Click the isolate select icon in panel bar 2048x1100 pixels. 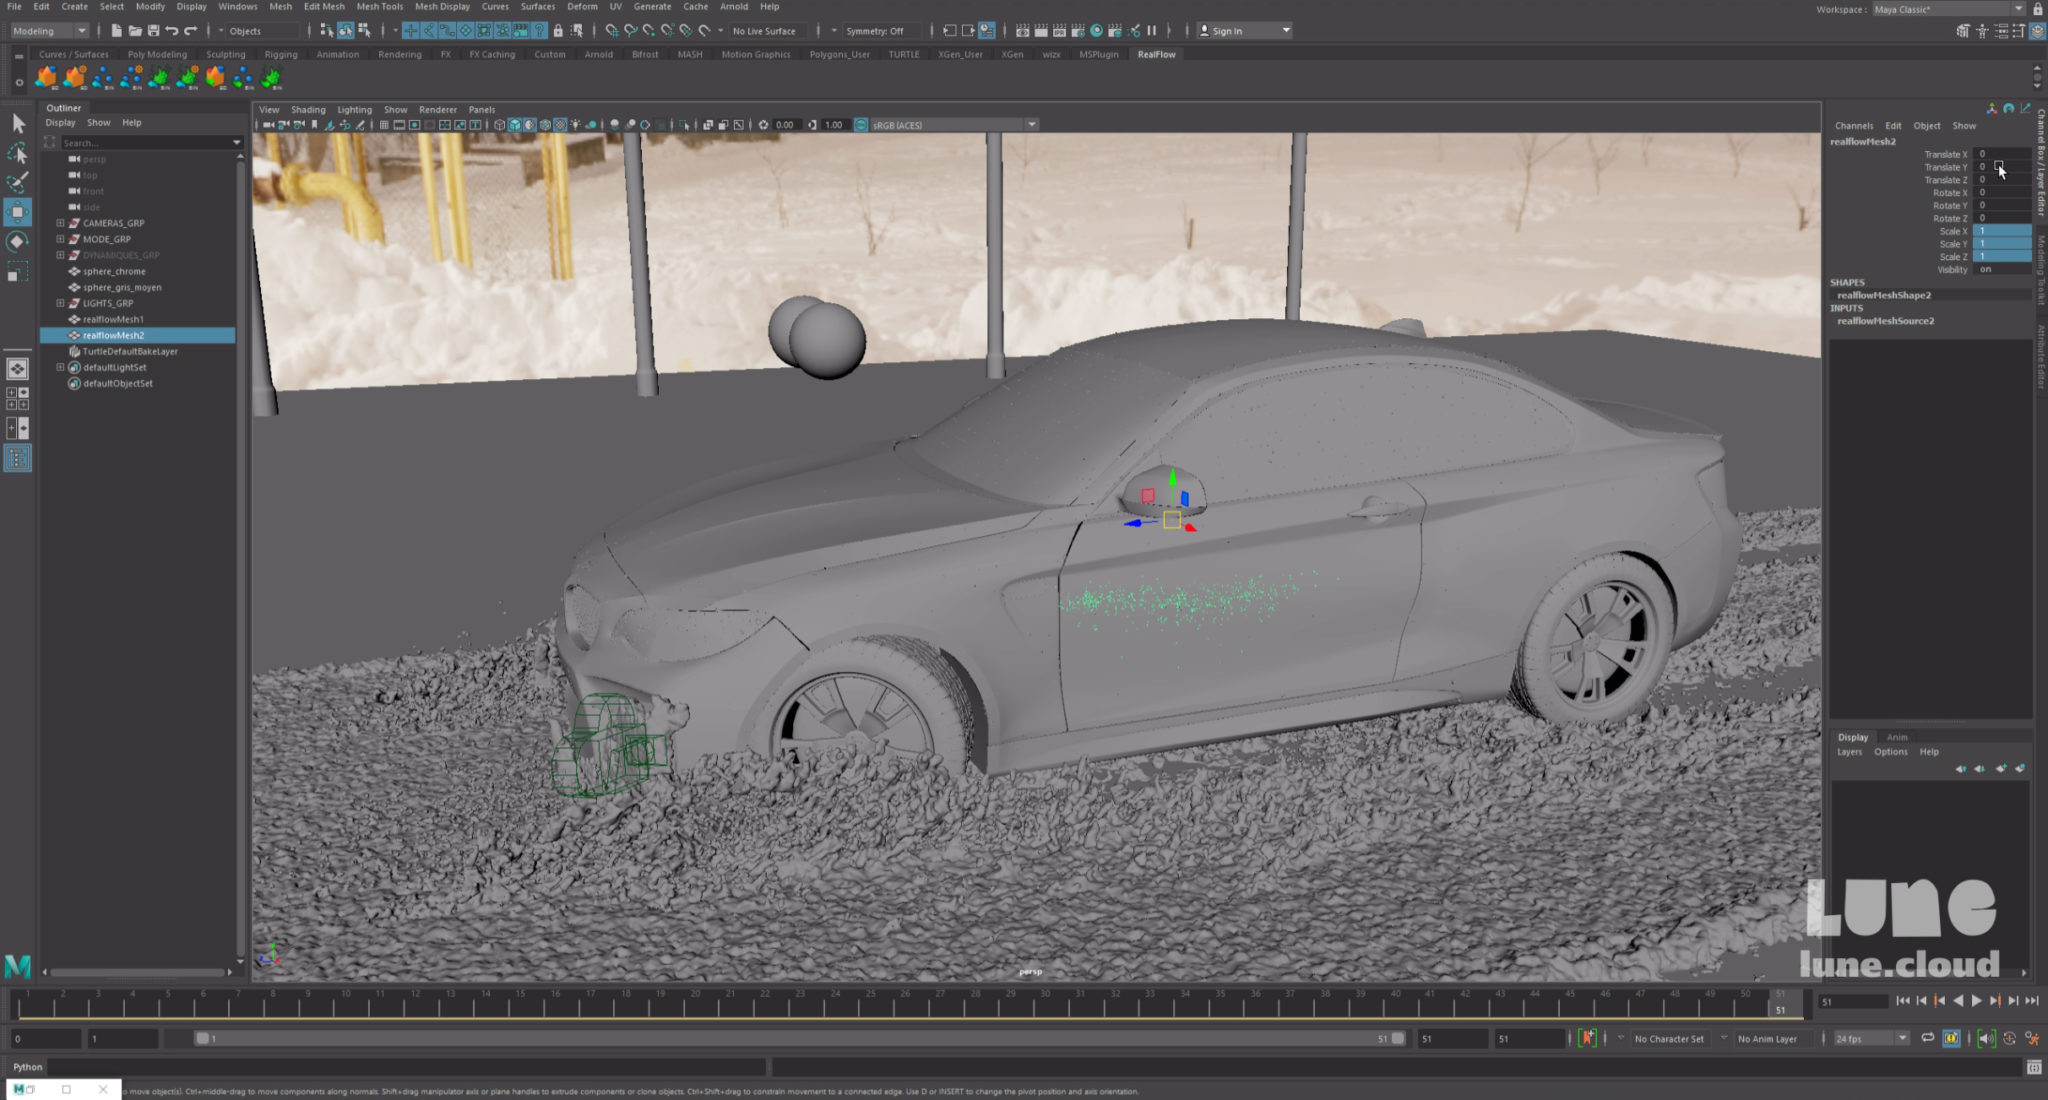pyautogui.click(x=683, y=124)
